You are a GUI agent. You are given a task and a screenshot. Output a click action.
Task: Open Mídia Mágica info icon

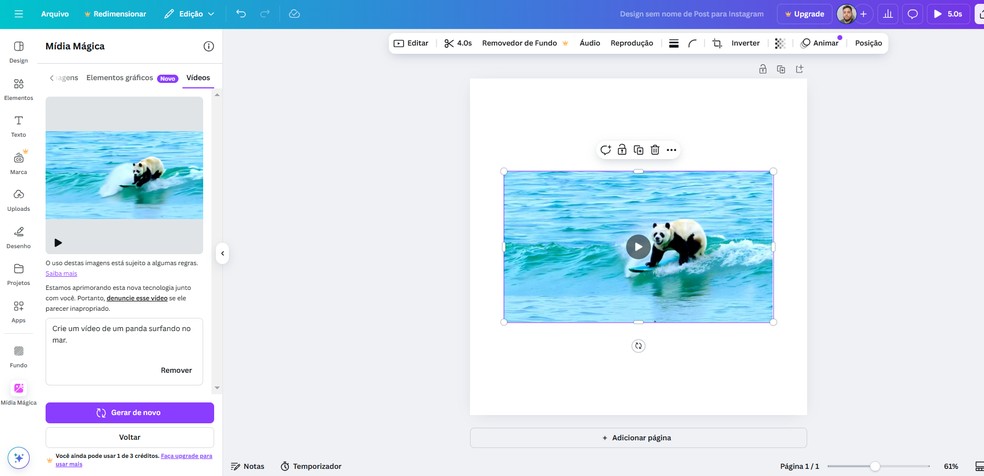pos(208,46)
